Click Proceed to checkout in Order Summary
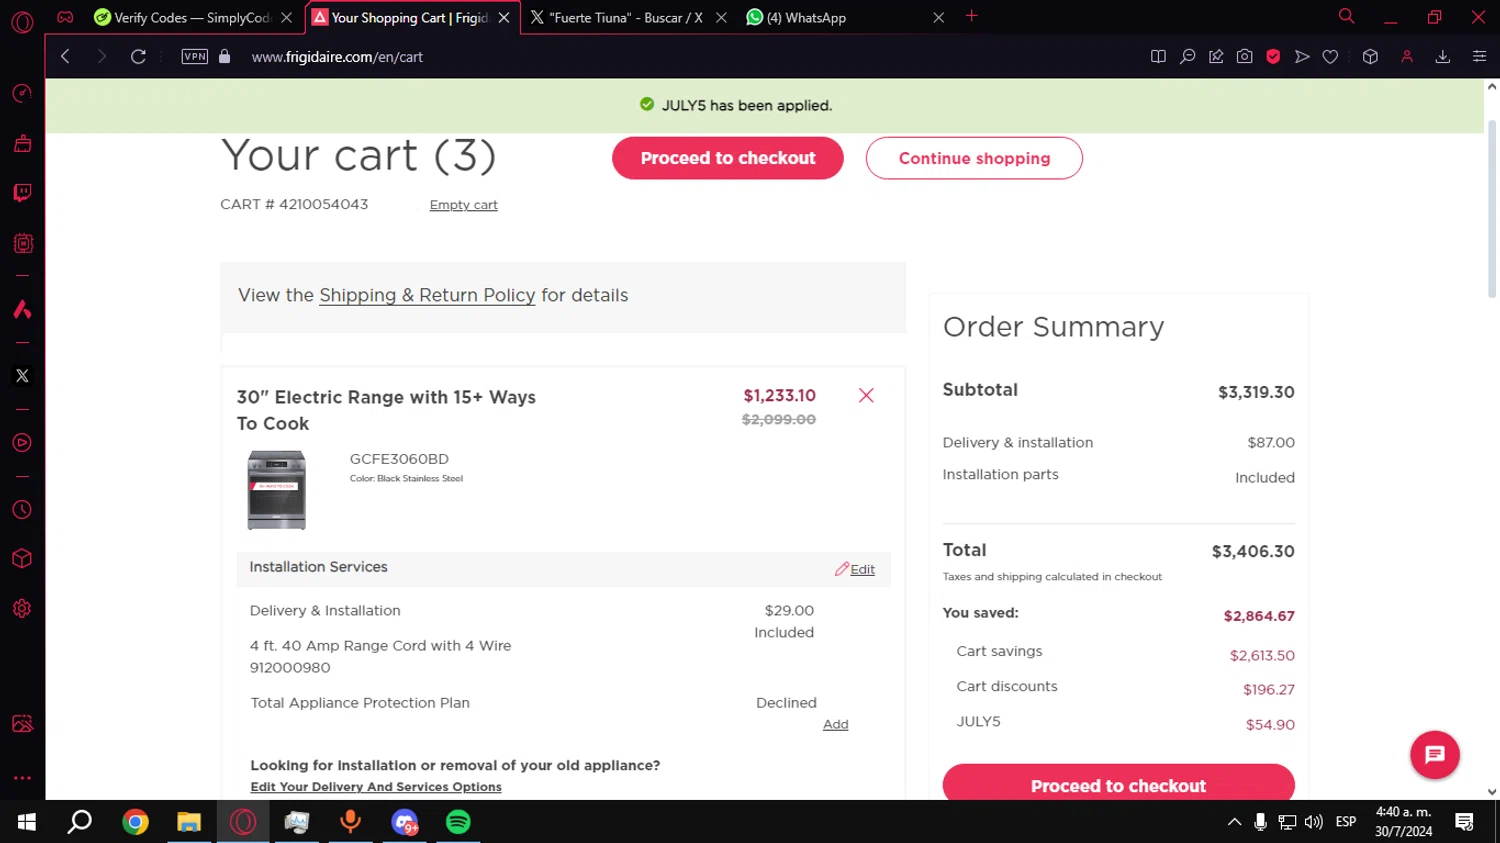This screenshot has width=1500, height=843. 1118,784
